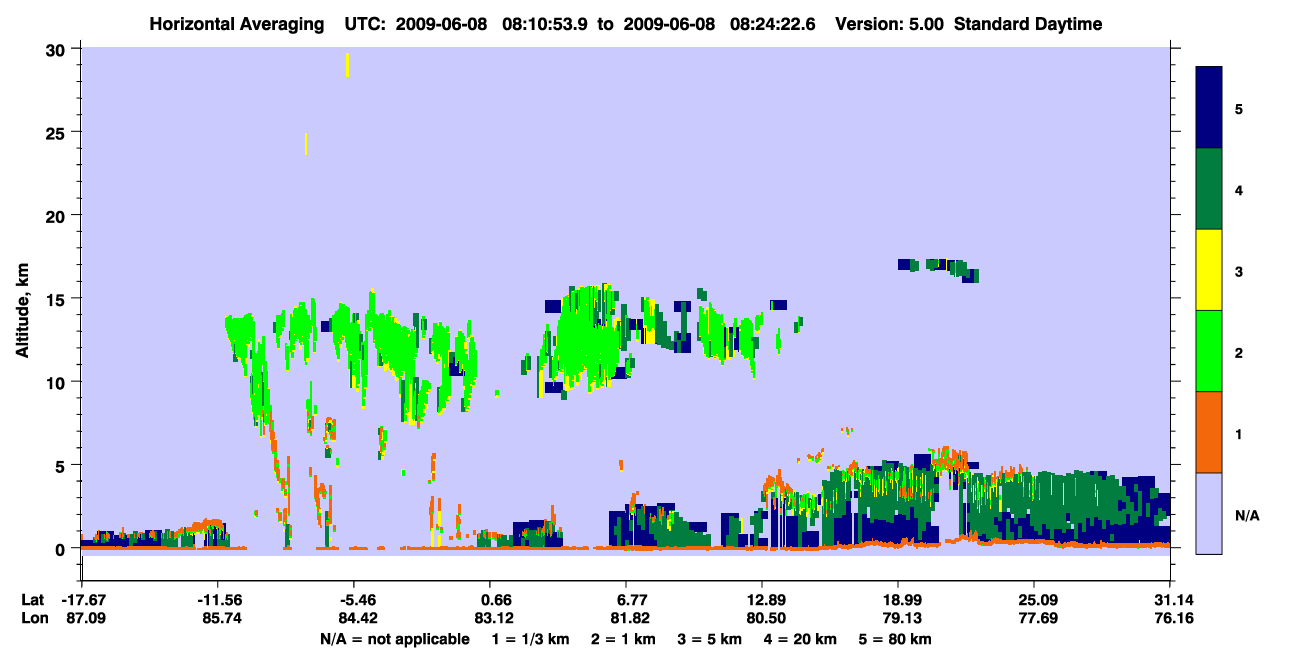The width and height of the screenshot is (1300, 667).
Task: Click the y-axis tick label 20
Action: [57, 215]
